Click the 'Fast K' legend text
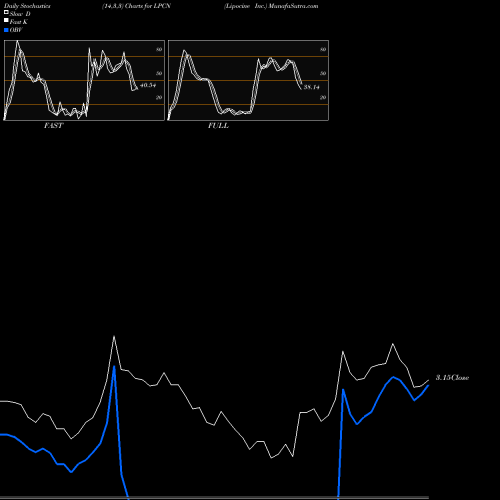The image size is (500, 500). coord(19,22)
